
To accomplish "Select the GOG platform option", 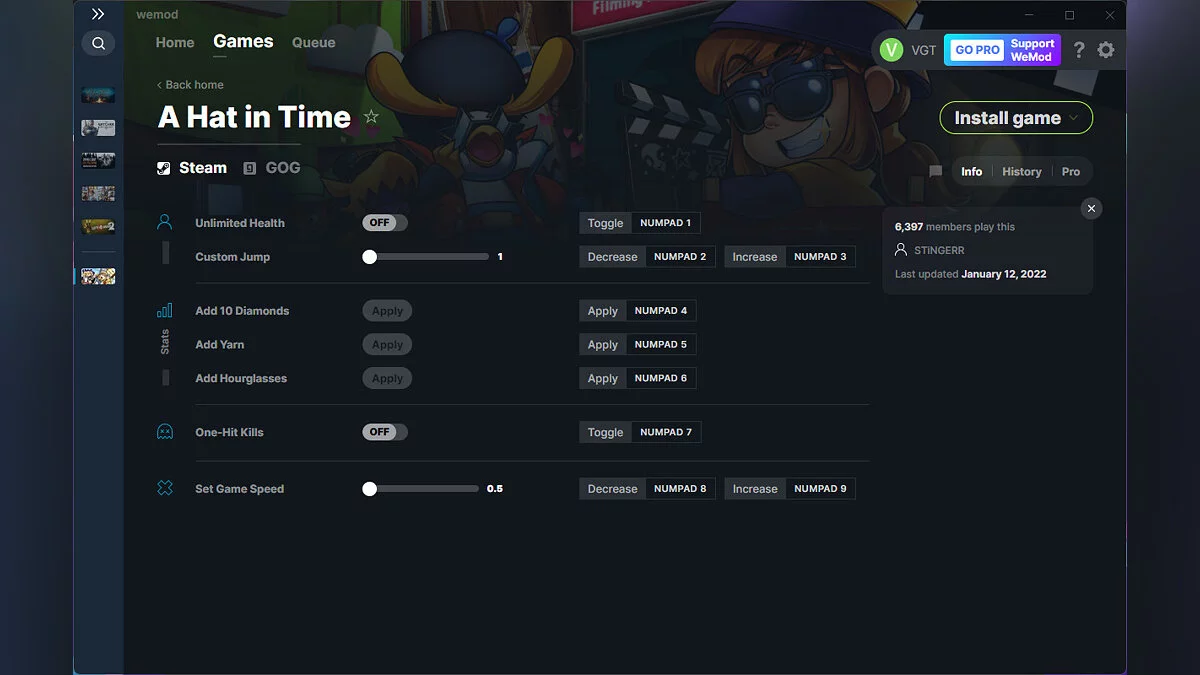I will click(272, 167).
